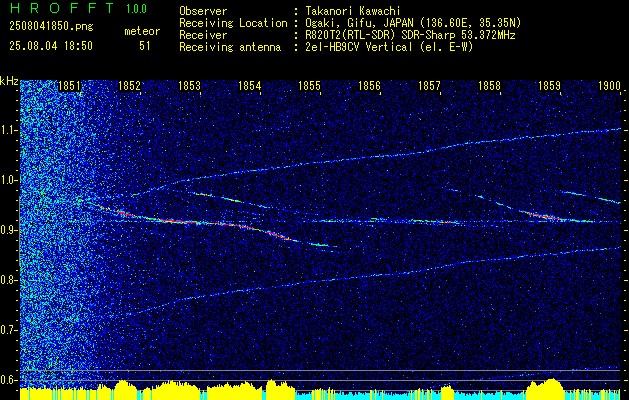The width and height of the screenshot is (629, 400).
Task: Click the 0.9 kHz axis label
Action: pyautogui.click(x=9, y=230)
